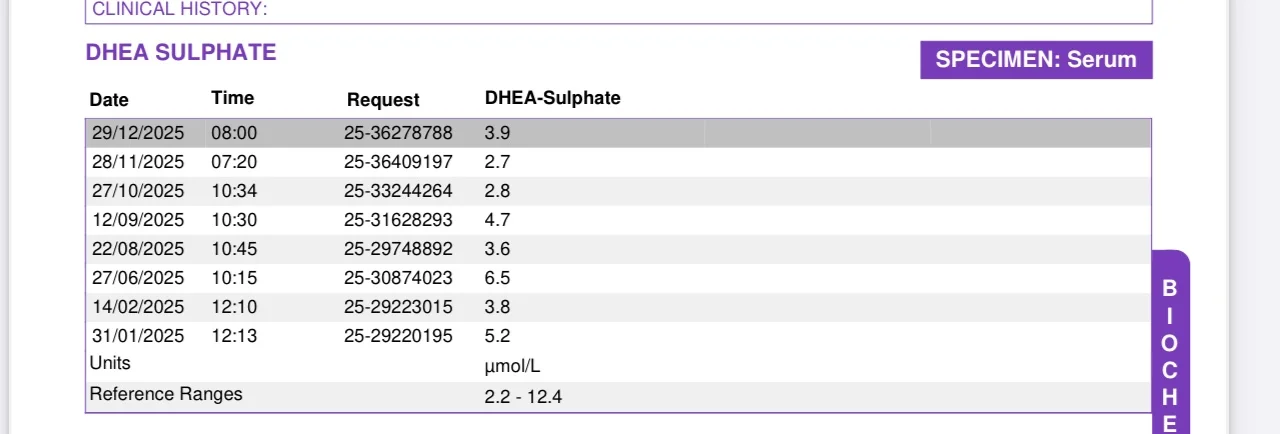Viewport: 1280px width, 434px height.
Task: Select the 14/02/2025 date cell
Action: [138, 307]
